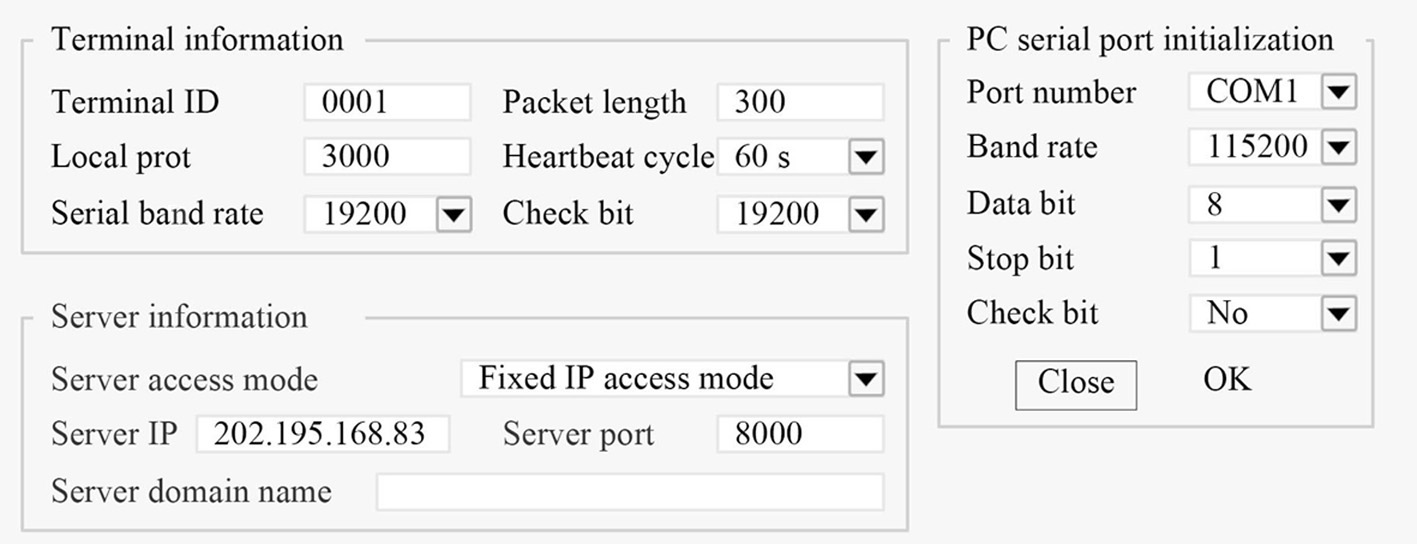Expand the PC Band rate 115200 dropdown

[x=1338, y=148]
